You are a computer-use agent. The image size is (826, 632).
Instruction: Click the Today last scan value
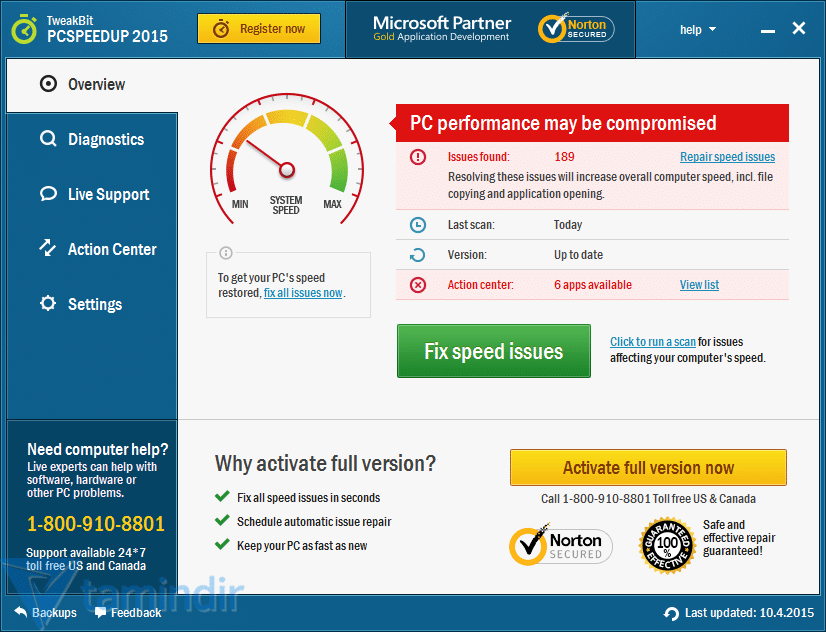(567, 225)
